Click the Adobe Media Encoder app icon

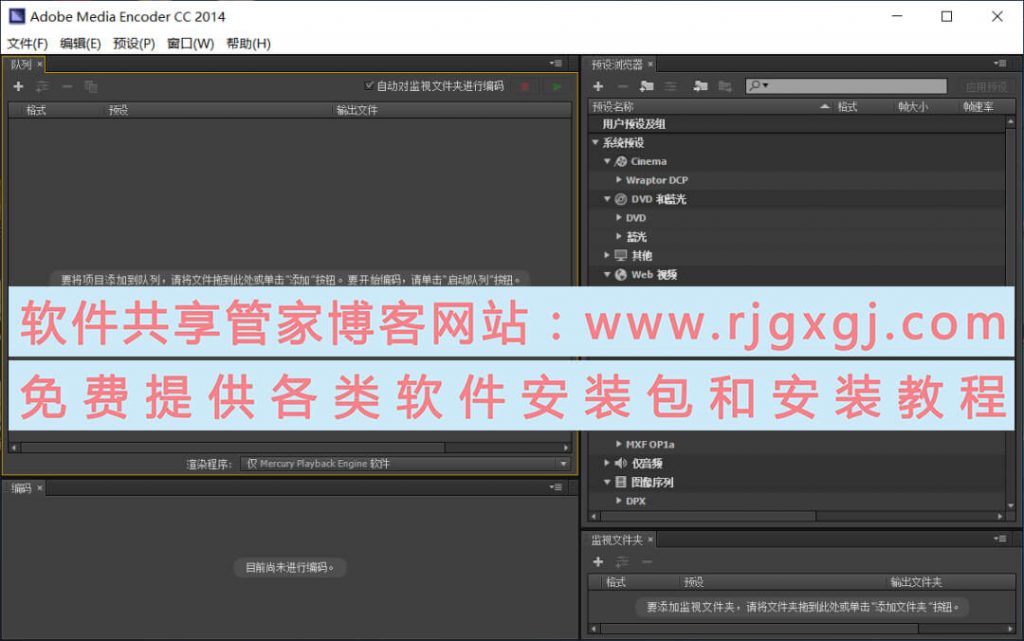point(17,16)
